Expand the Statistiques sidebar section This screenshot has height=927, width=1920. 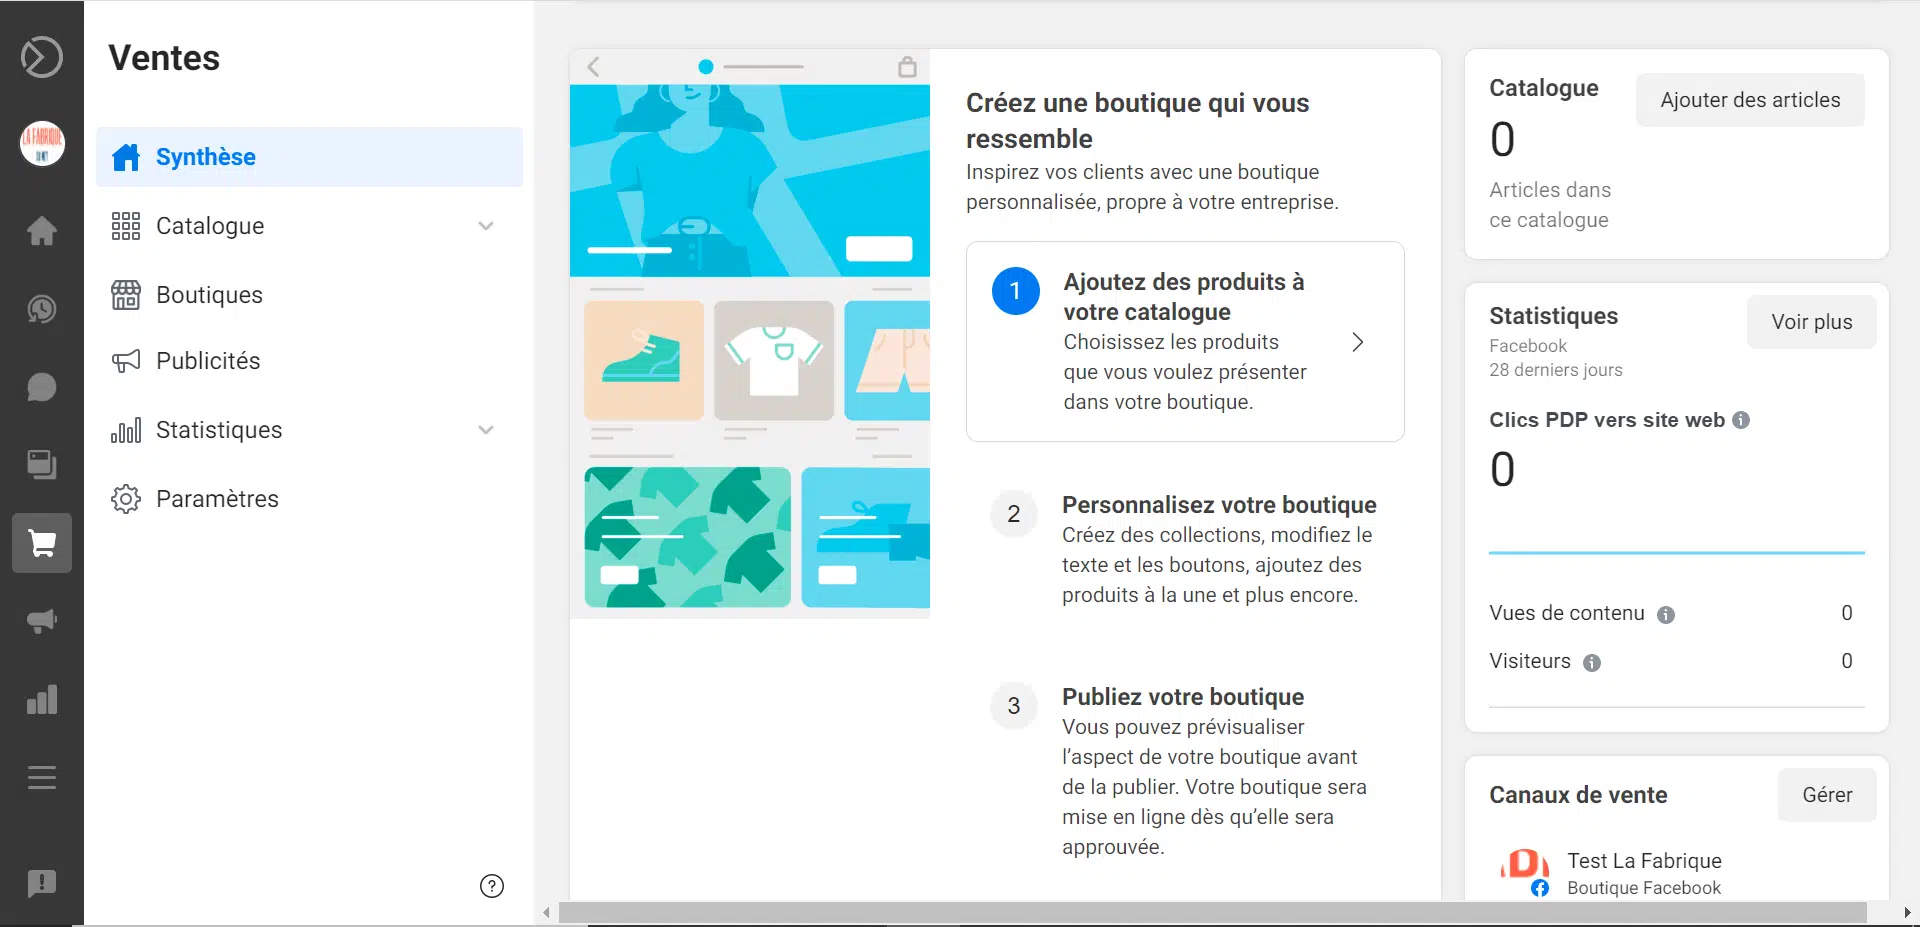click(487, 430)
